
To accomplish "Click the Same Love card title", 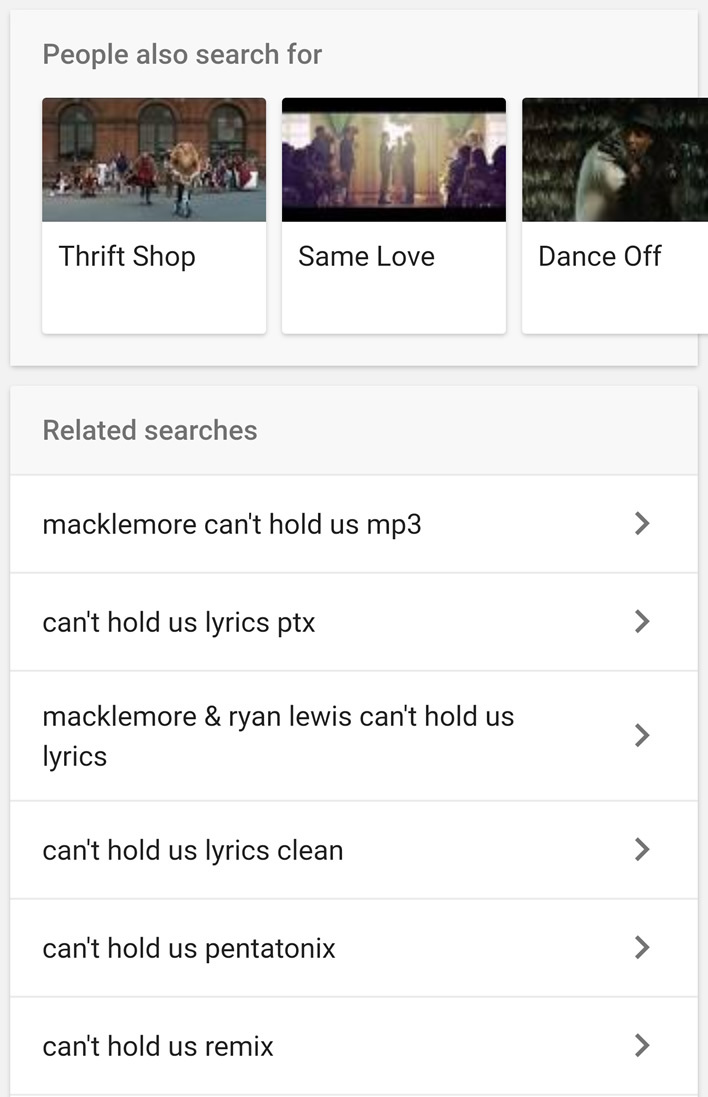I will (x=366, y=257).
